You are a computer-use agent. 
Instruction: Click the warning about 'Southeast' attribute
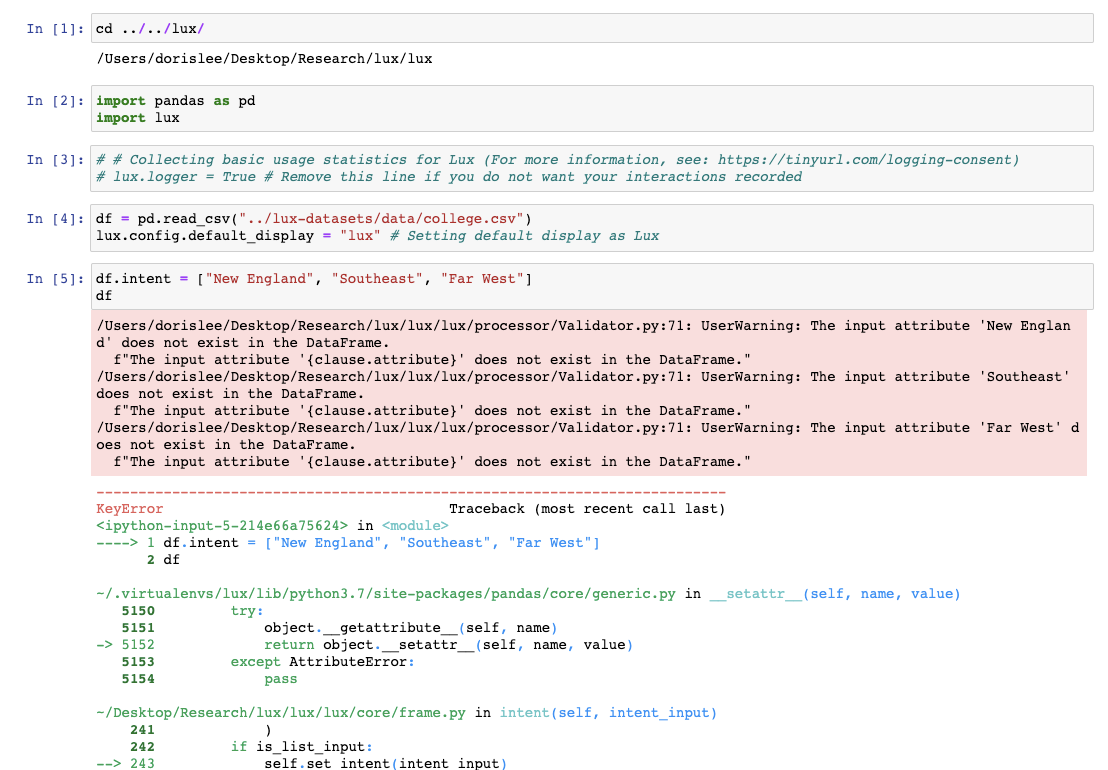583,385
